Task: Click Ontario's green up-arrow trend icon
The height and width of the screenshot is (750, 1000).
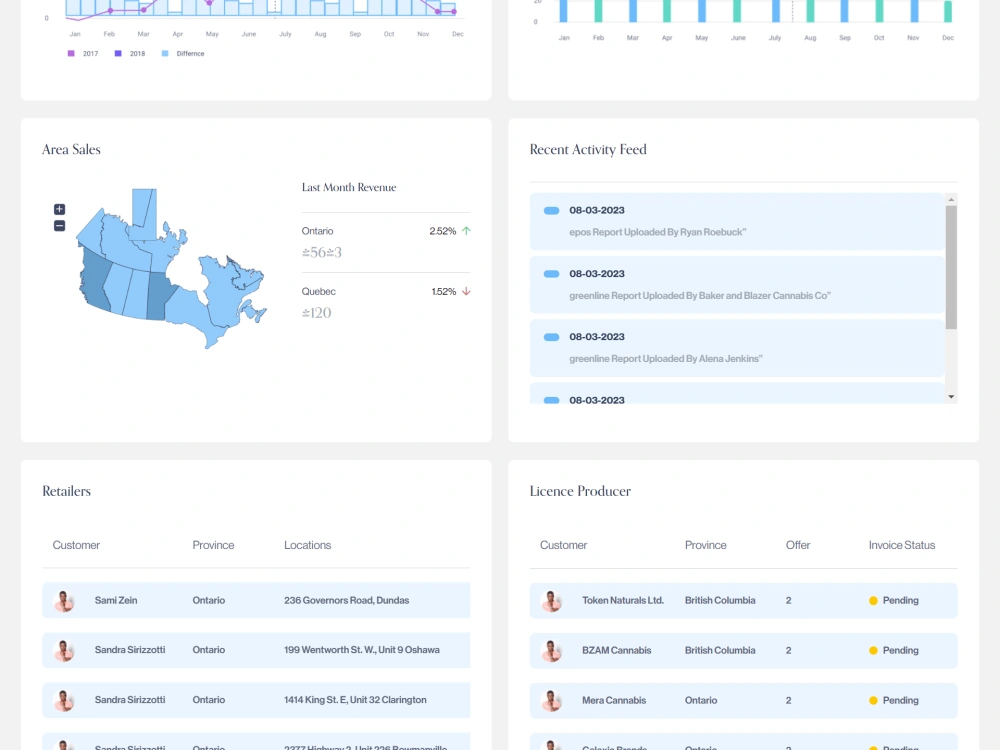Action: tap(466, 231)
